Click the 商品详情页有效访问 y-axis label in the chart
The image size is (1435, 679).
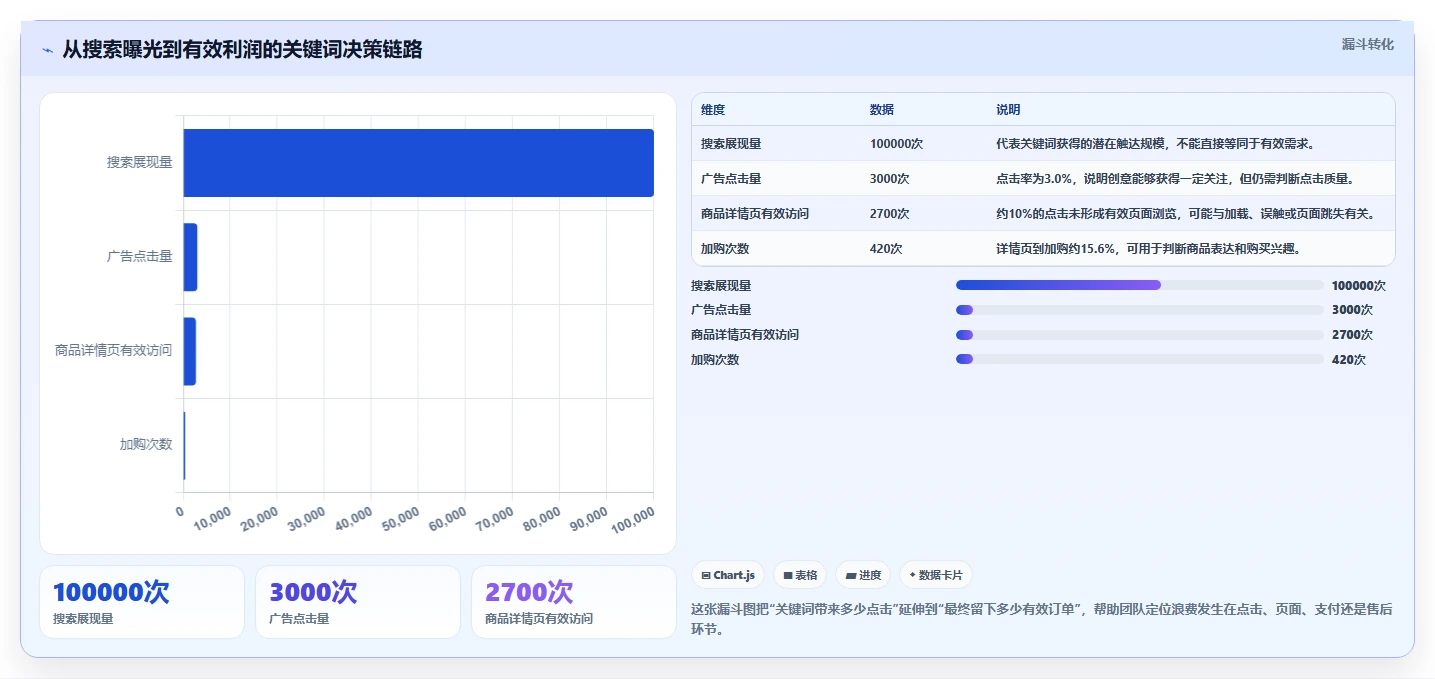[x=114, y=350]
